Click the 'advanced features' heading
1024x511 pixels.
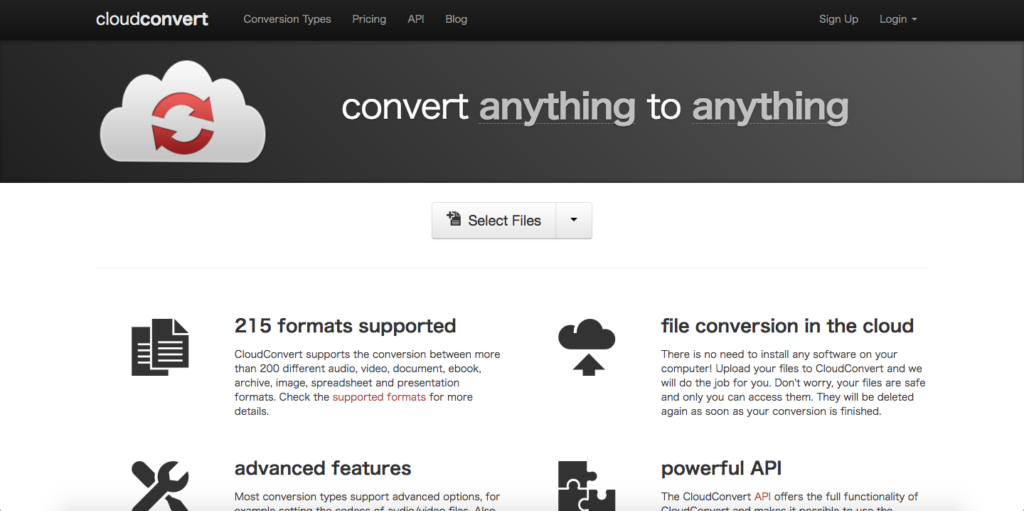coord(323,468)
